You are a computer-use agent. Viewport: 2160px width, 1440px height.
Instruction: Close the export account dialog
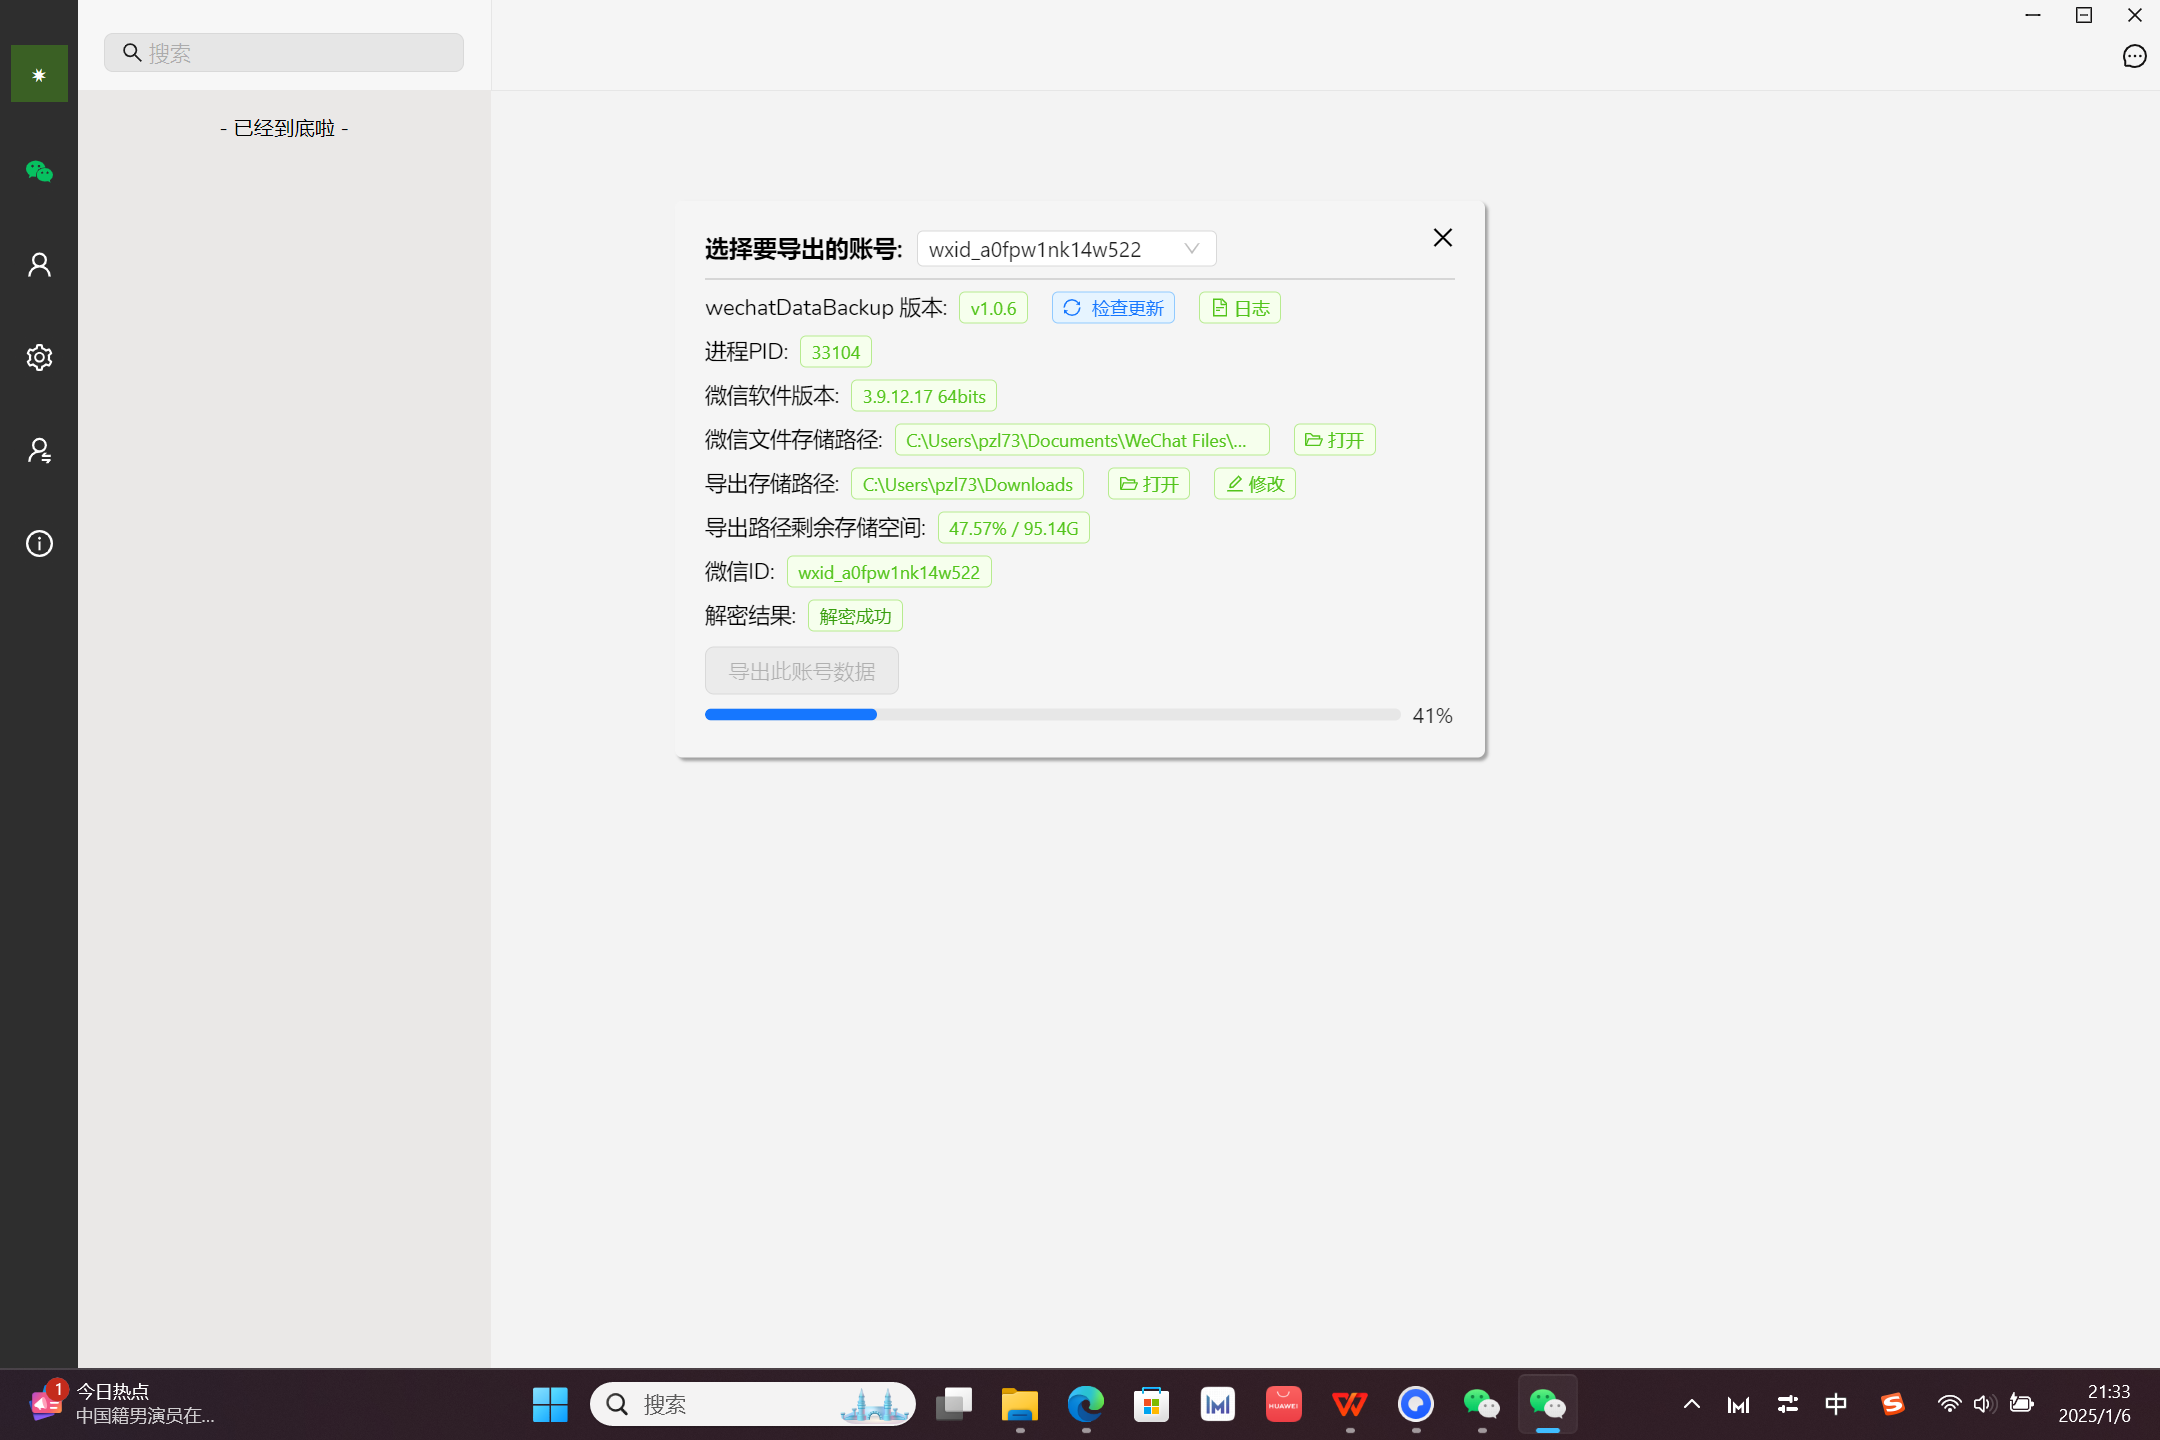coord(1442,237)
